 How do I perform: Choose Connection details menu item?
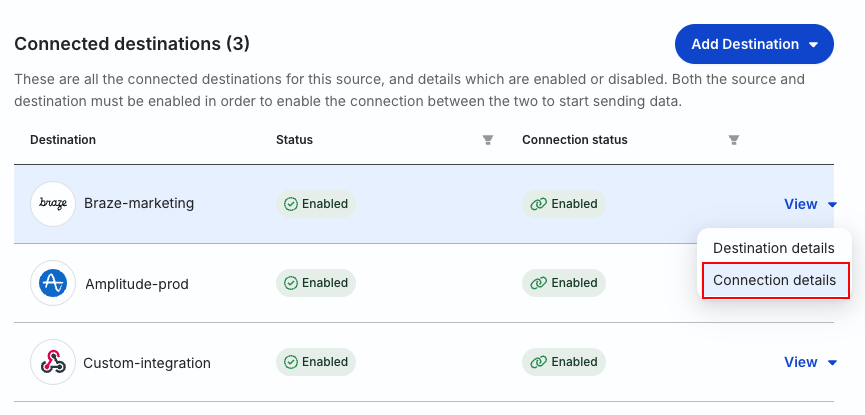tap(775, 280)
